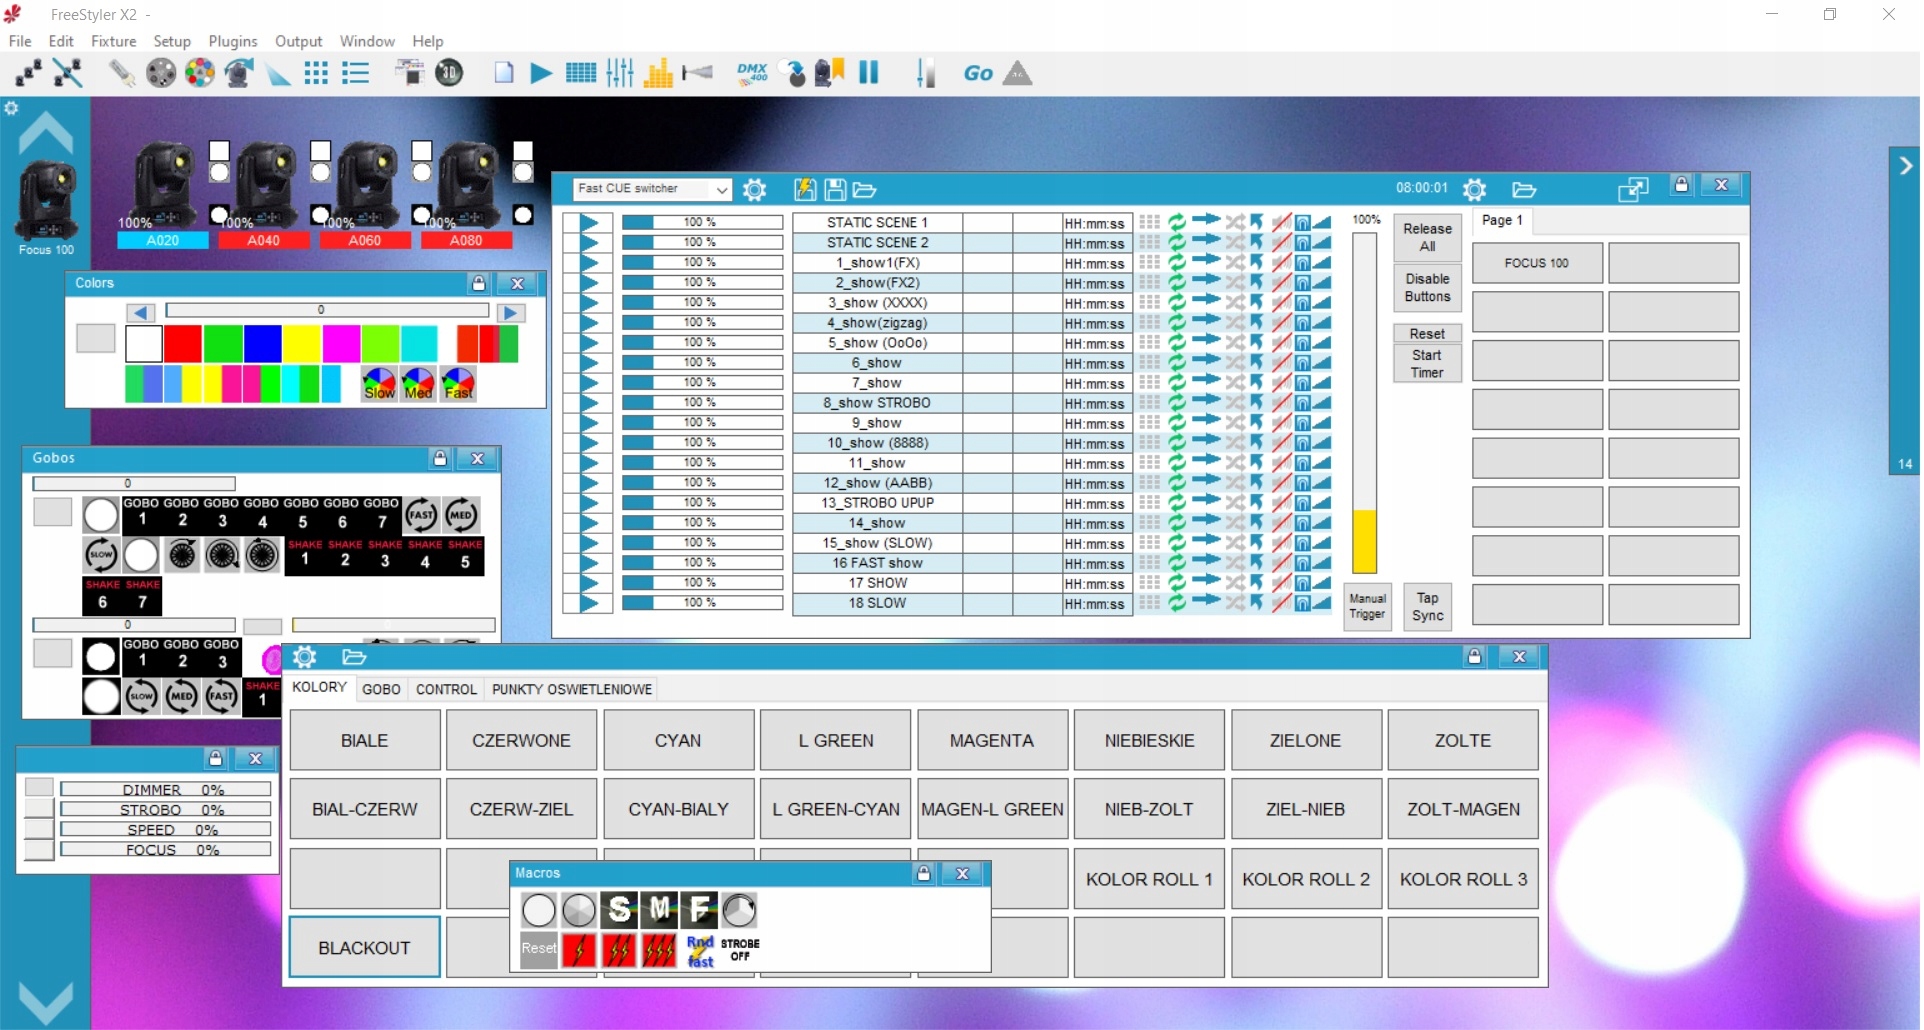Click the down chevron on left panel
The image size is (1924, 1030).
pos(46,1003)
